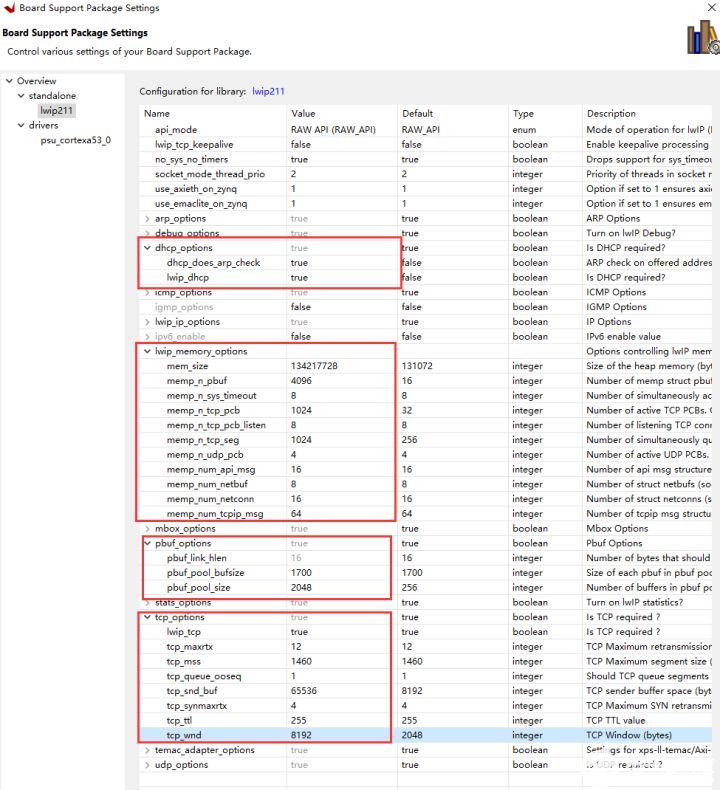Select the debug_options row name
720x790 pixels.
click(187, 233)
